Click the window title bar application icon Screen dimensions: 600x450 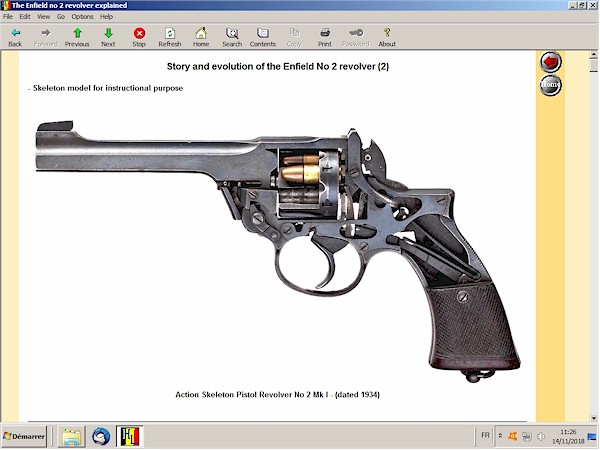click(5, 5)
